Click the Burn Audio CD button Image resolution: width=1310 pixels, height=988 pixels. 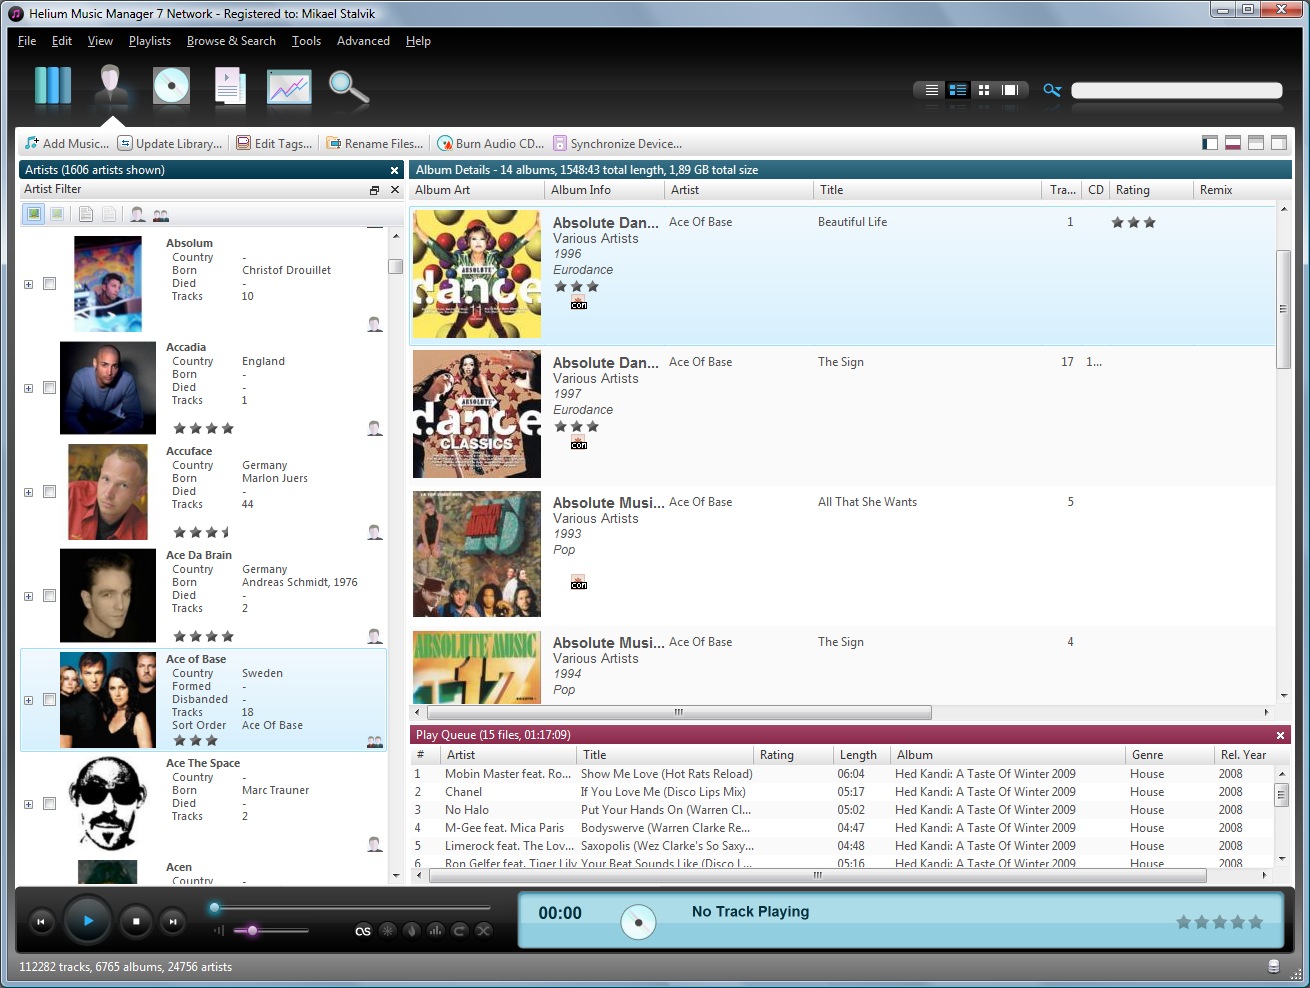[491, 144]
